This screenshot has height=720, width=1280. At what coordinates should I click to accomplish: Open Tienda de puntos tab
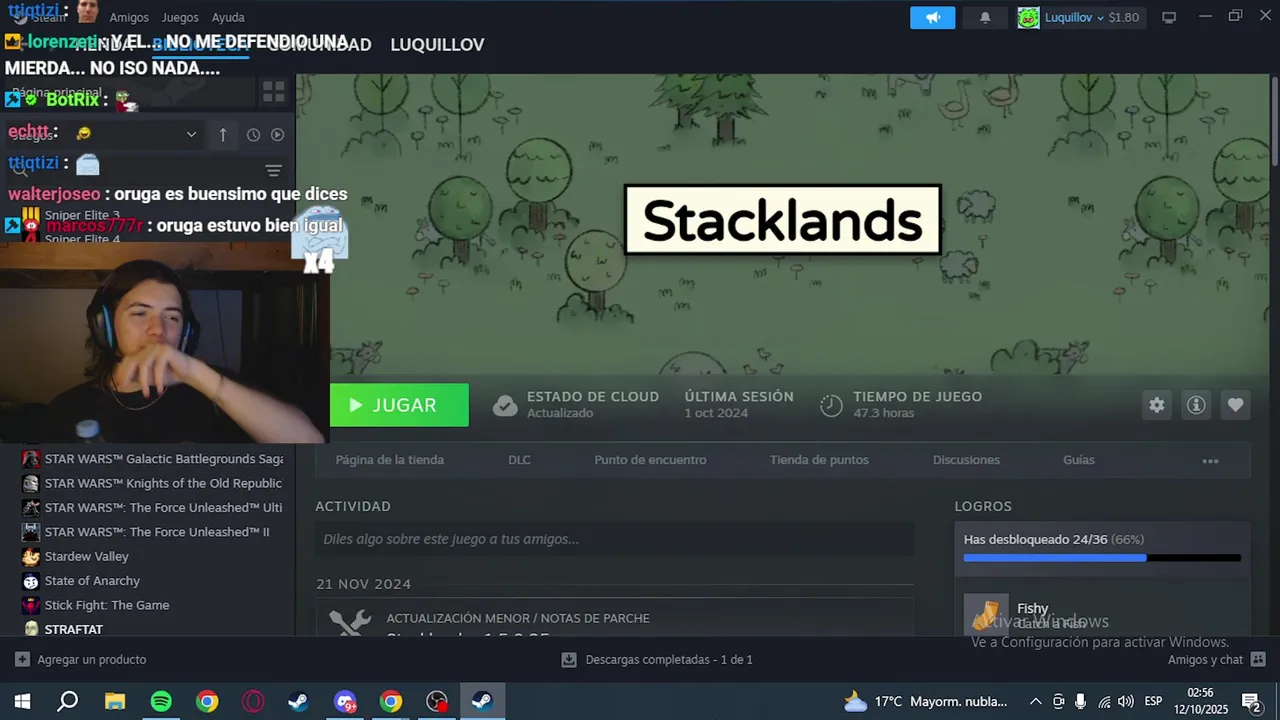(819, 460)
